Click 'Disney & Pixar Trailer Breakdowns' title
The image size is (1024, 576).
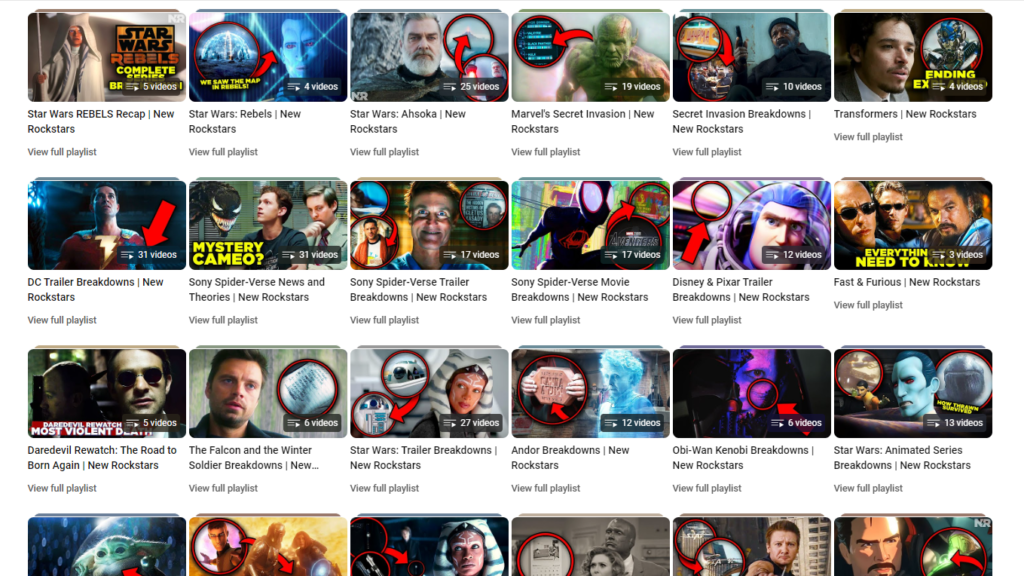click(x=741, y=289)
